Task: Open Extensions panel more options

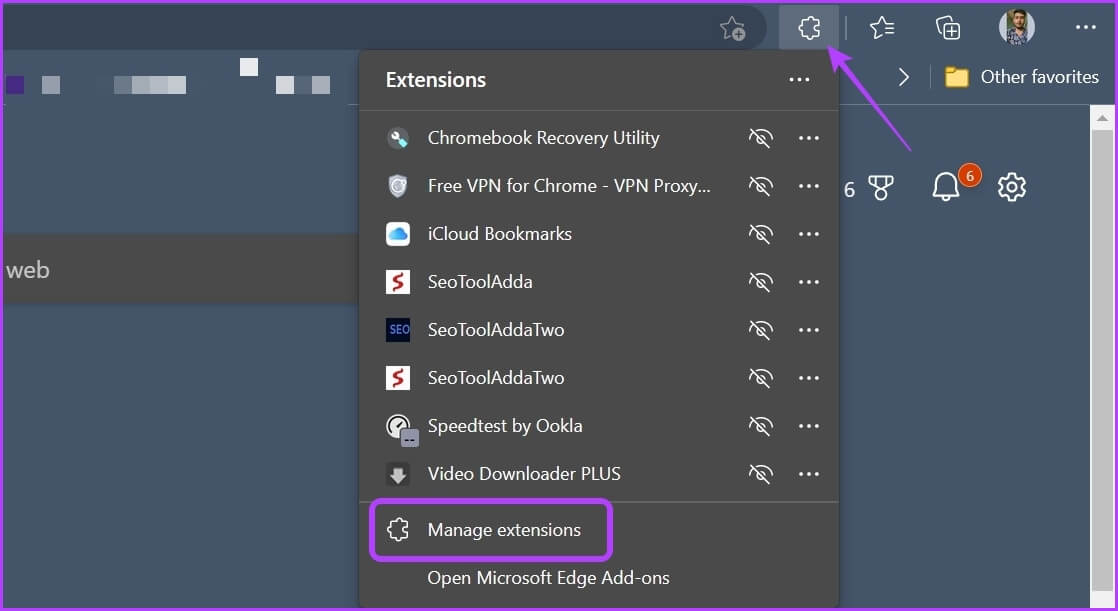Action: [799, 80]
